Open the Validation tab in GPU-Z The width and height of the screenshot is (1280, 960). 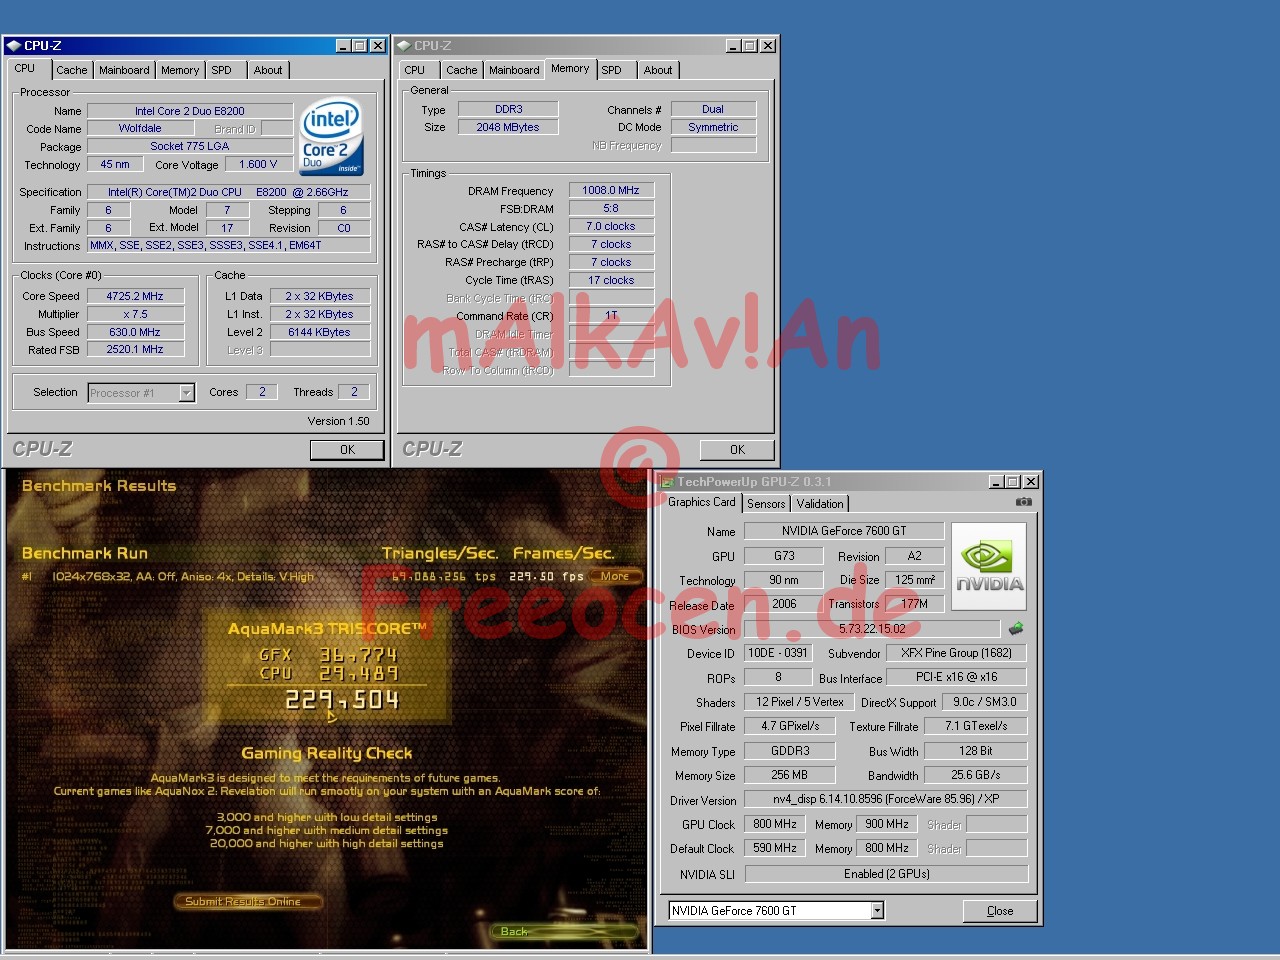coord(820,504)
